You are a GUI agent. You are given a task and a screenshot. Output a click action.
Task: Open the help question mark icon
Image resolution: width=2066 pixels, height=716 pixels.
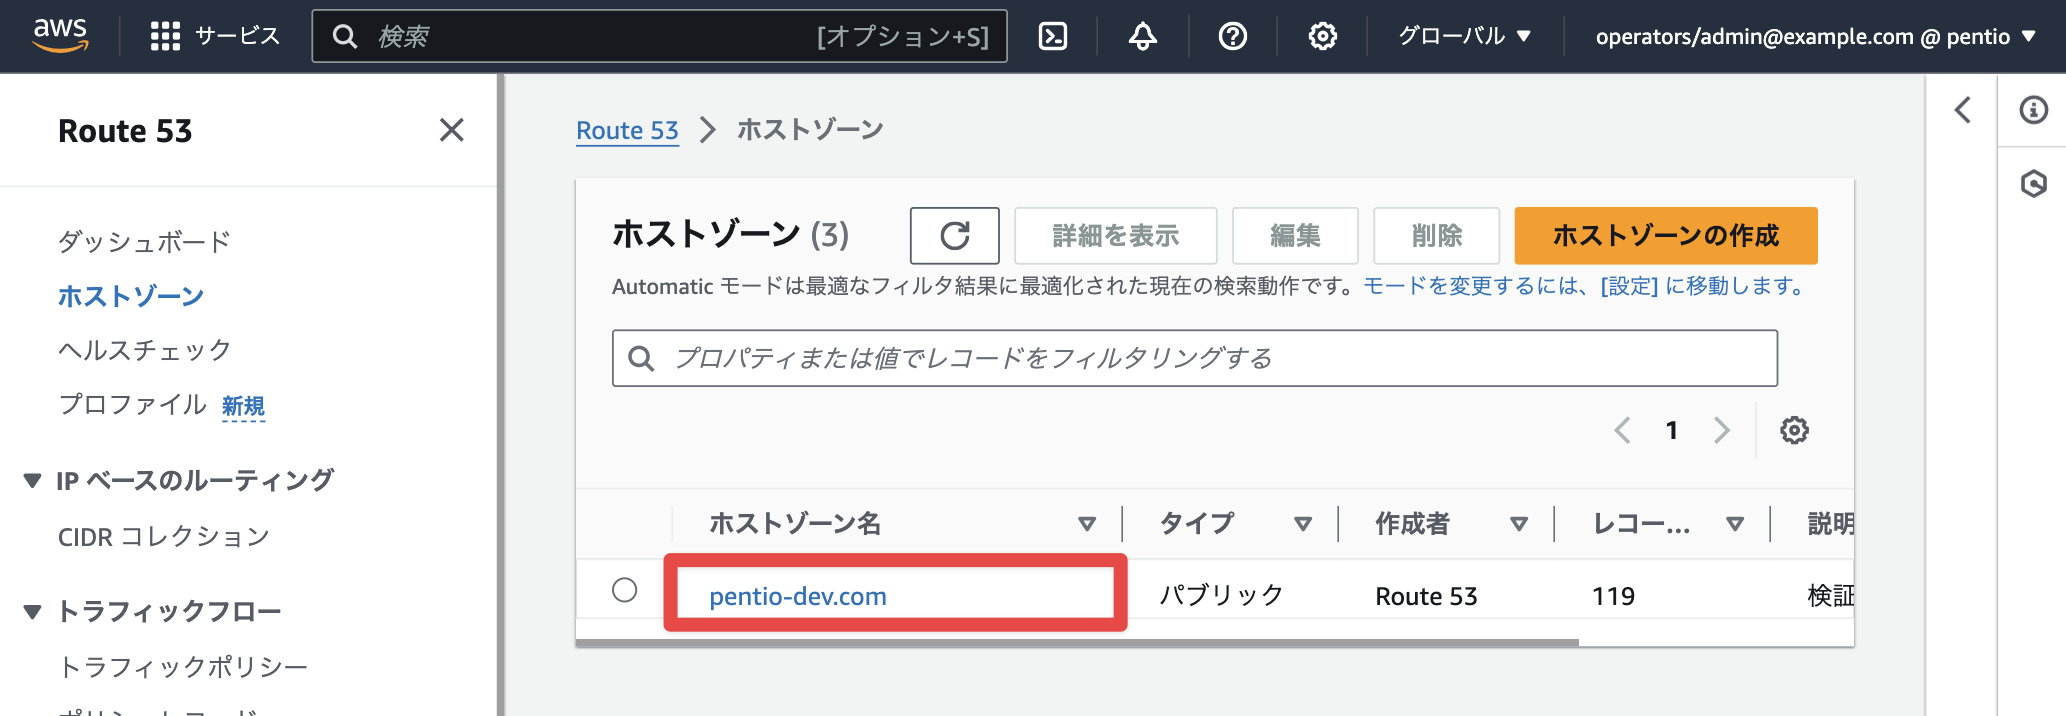pos(1233,37)
